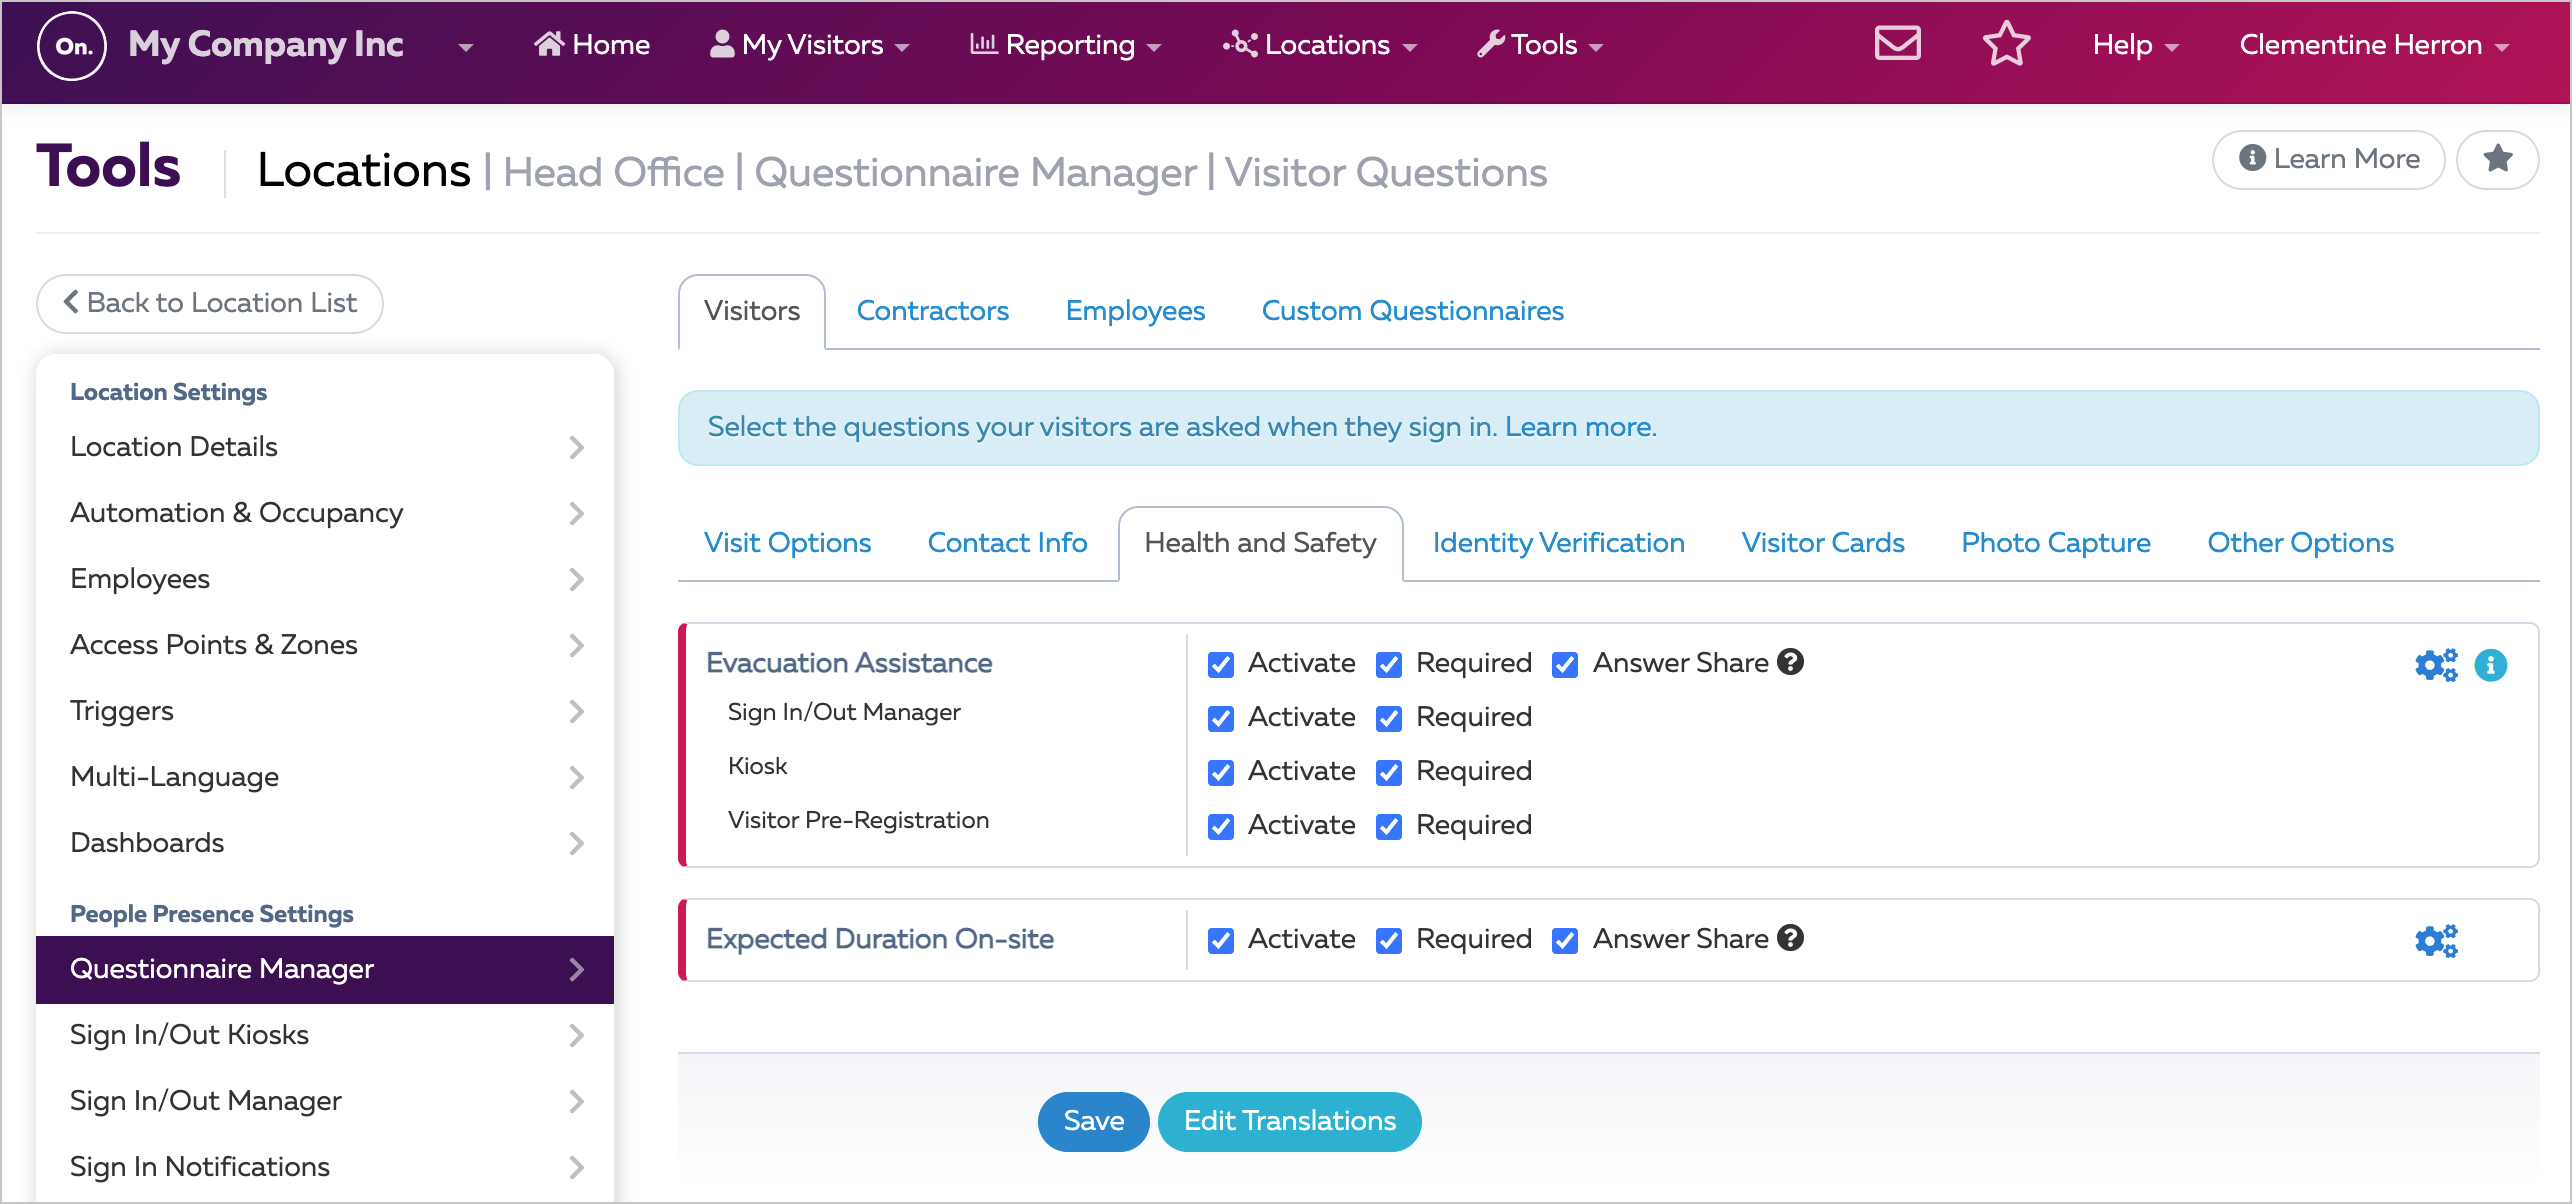
Task: Disable Answer Share for Expected Duration On-site
Action: click(x=1564, y=939)
